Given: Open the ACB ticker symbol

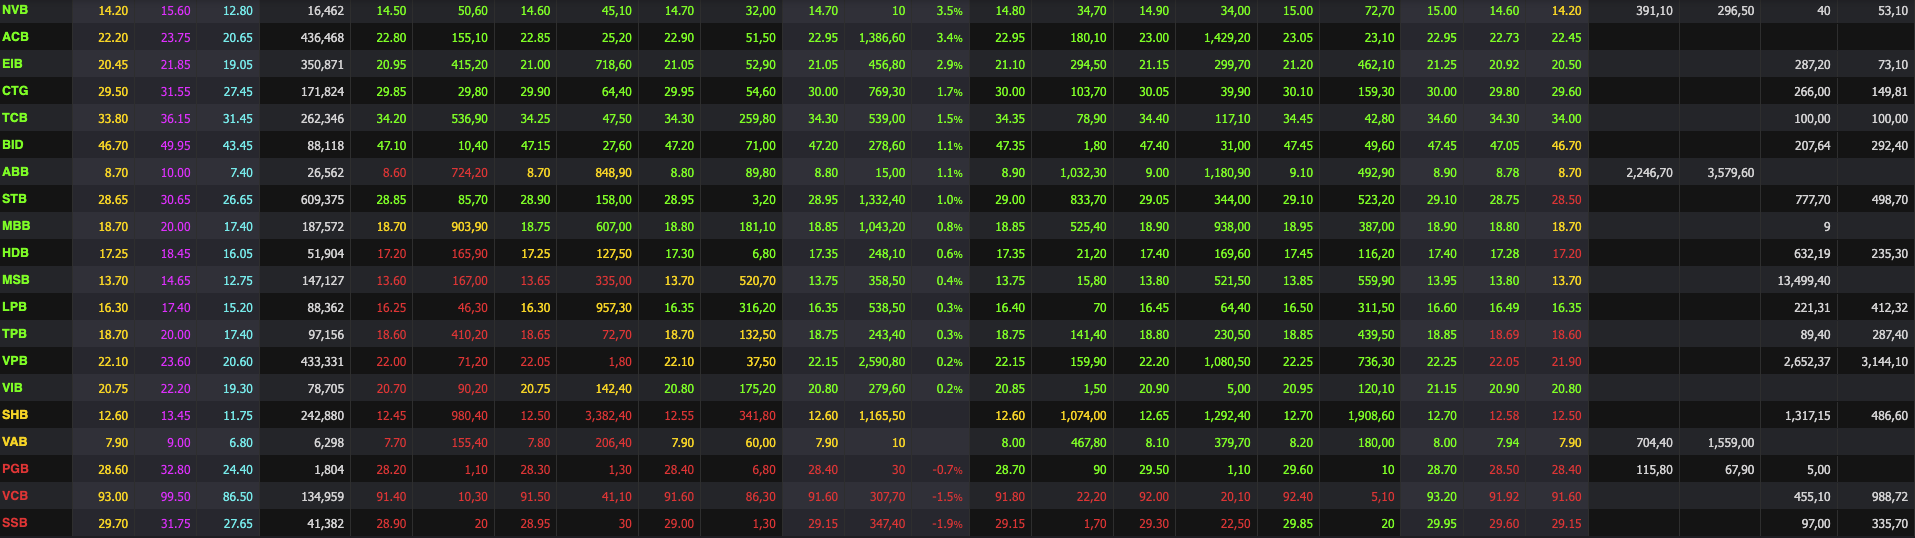Looking at the screenshot, I should pos(15,37).
